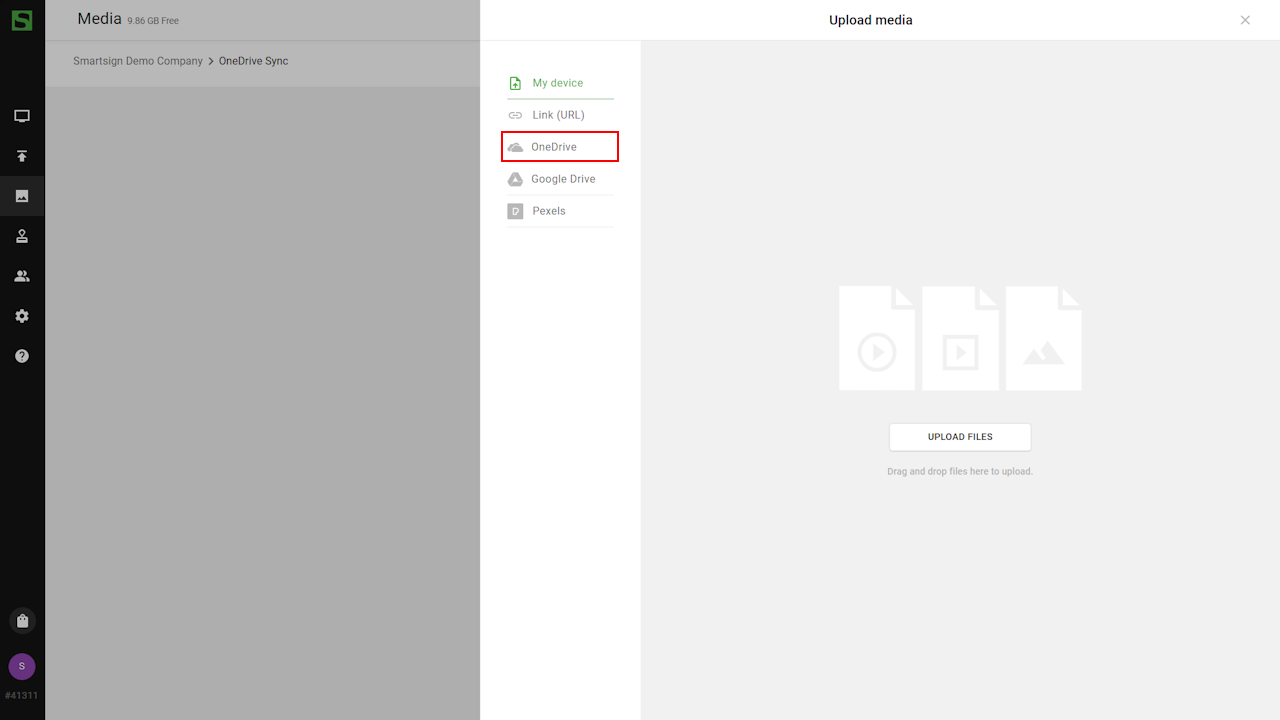1280x720 pixels.
Task: Click the Smartsign logo icon
Action: (x=22, y=20)
